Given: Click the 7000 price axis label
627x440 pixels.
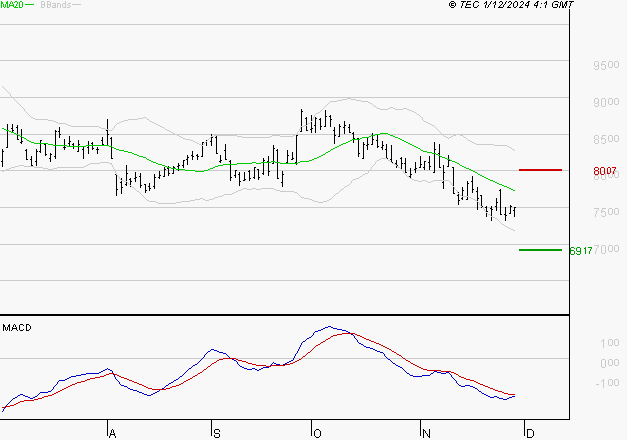Looking at the screenshot, I should coord(607,249).
